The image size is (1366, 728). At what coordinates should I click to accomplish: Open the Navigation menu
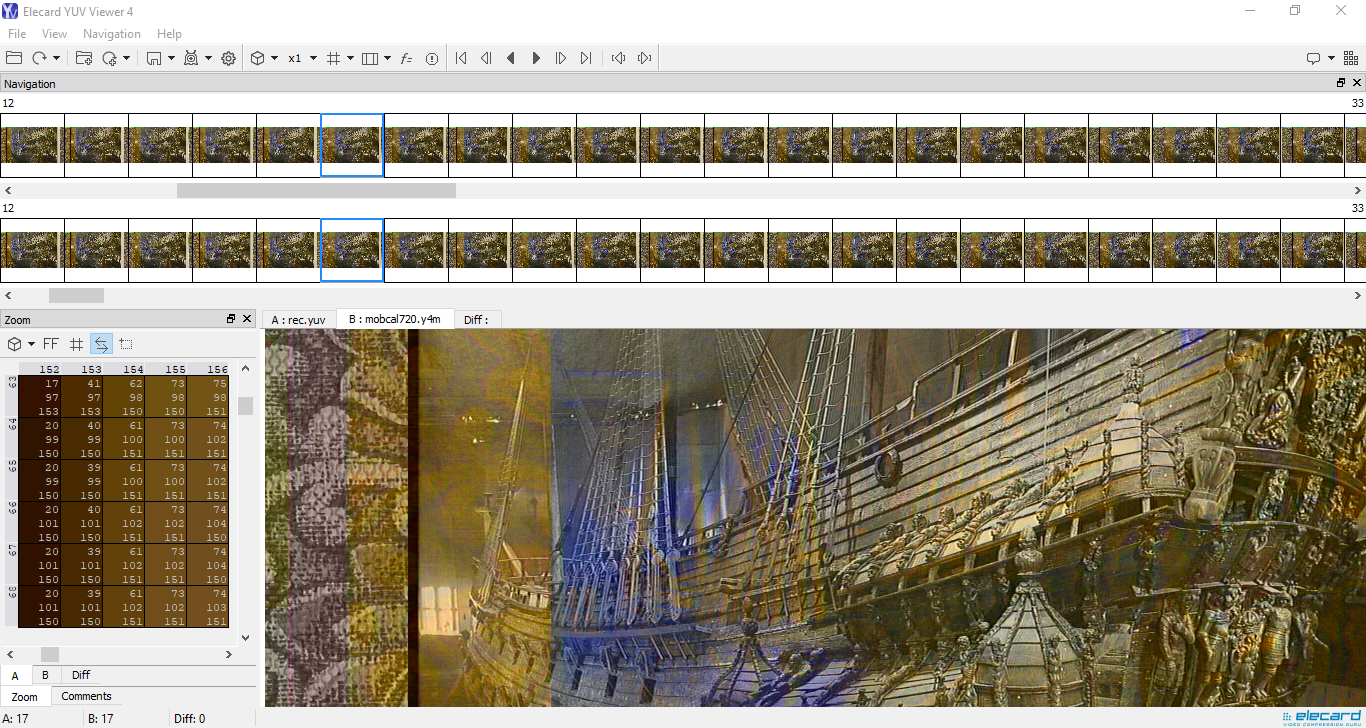pos(112,34)
